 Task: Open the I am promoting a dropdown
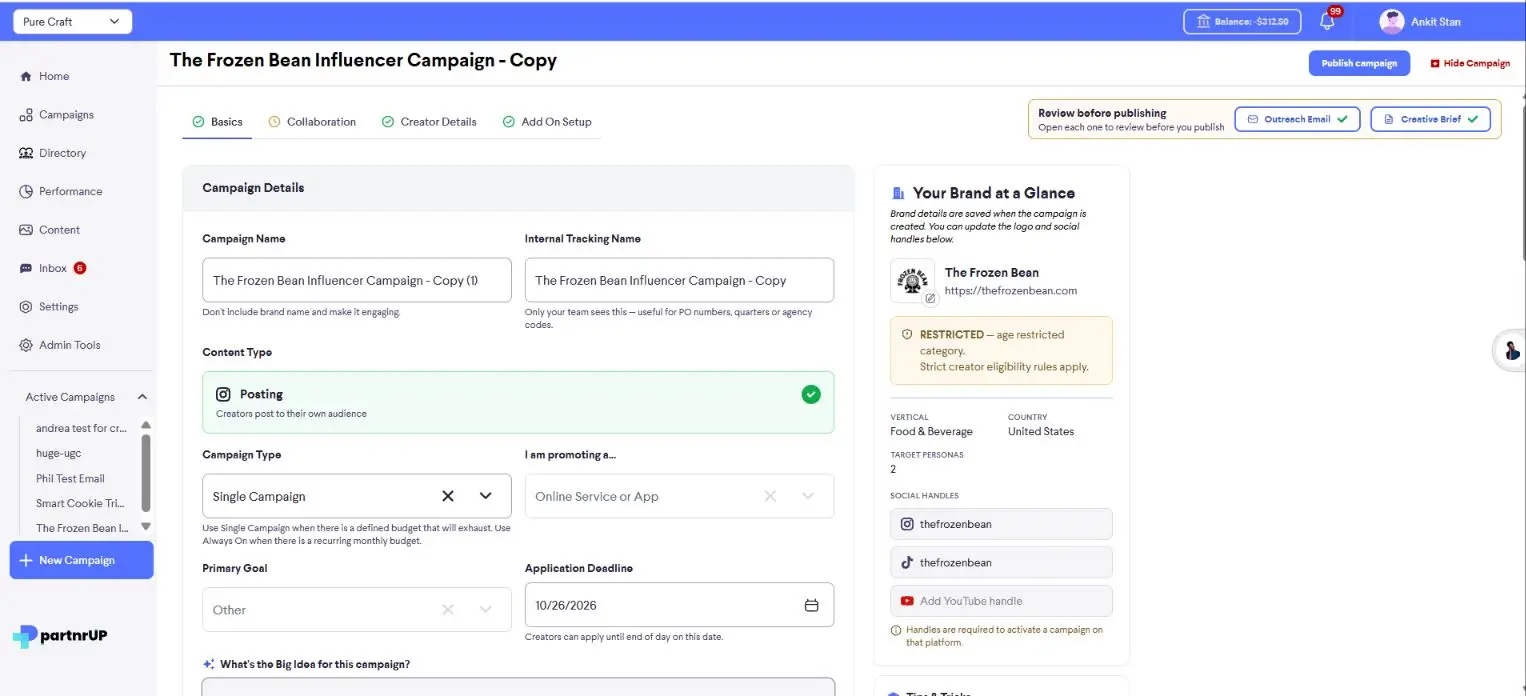coord(679,496)
